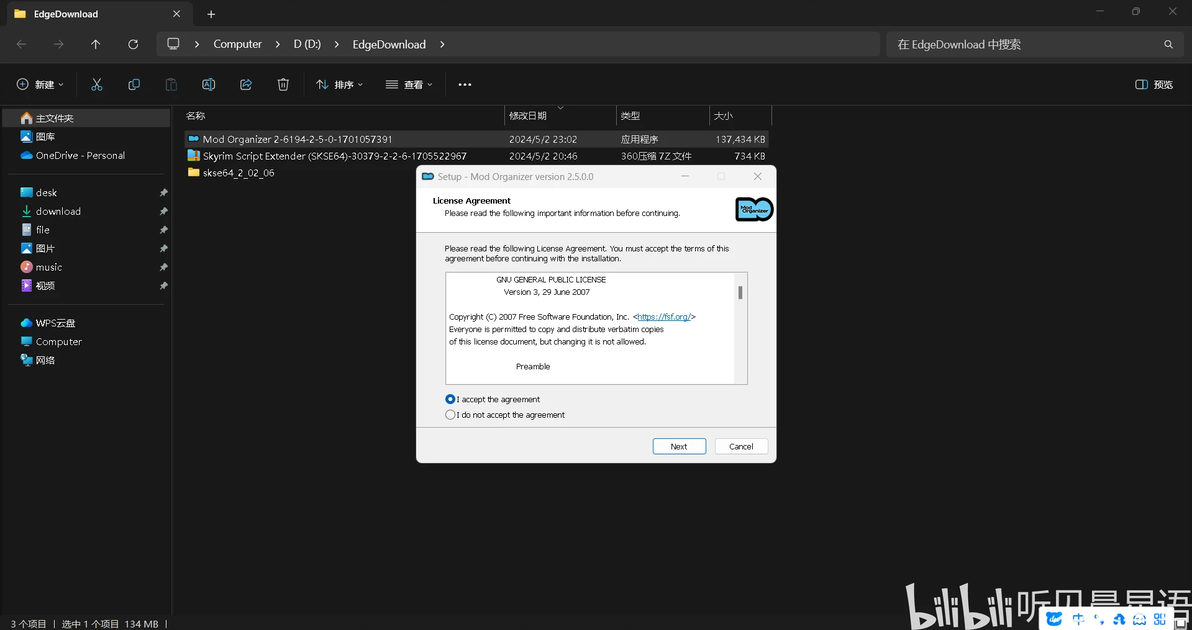Close the EdgeDownload tab
The height and width of the screenshot is (630, 1192).
176,14
